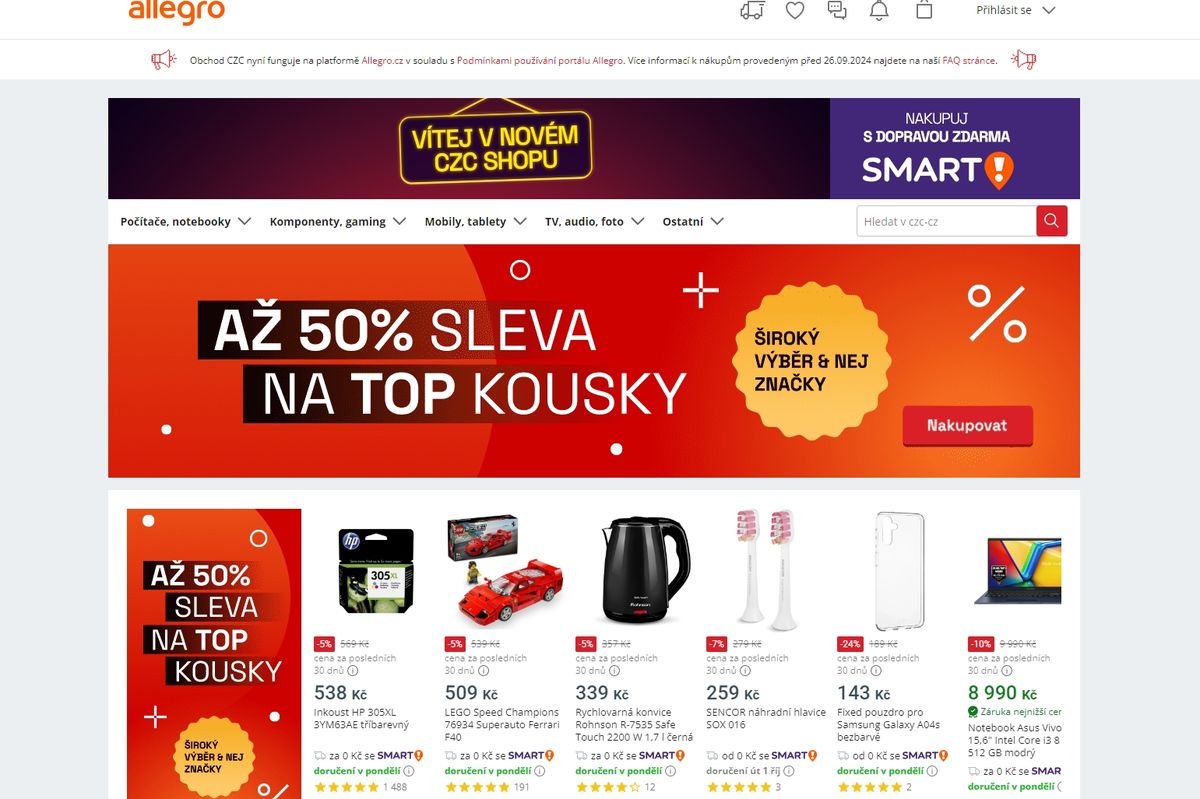Click the Allegro logo
The image size is (1200, 799).
pyautogui.click(x=176, y=11)
